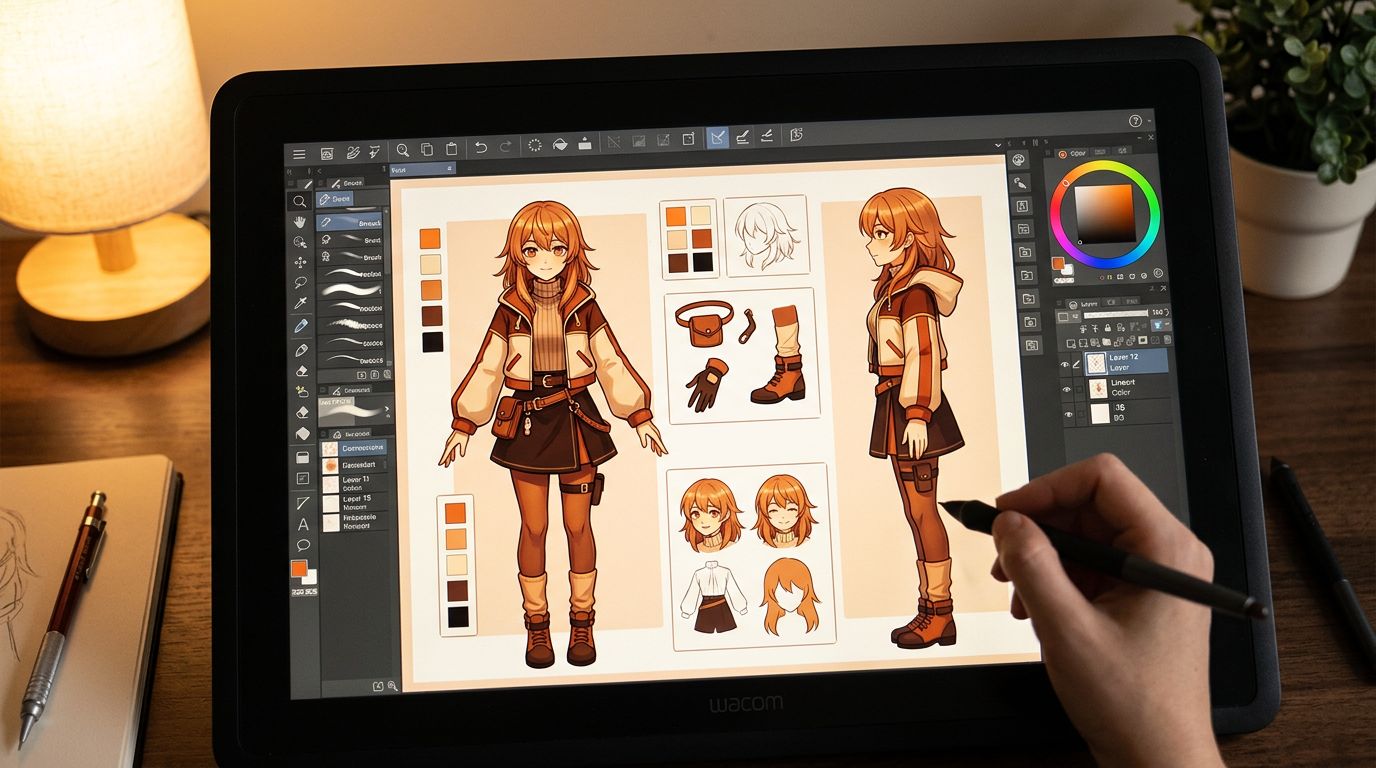
Task: Click the dotted circle selection icon
Action: coord(534,145)
